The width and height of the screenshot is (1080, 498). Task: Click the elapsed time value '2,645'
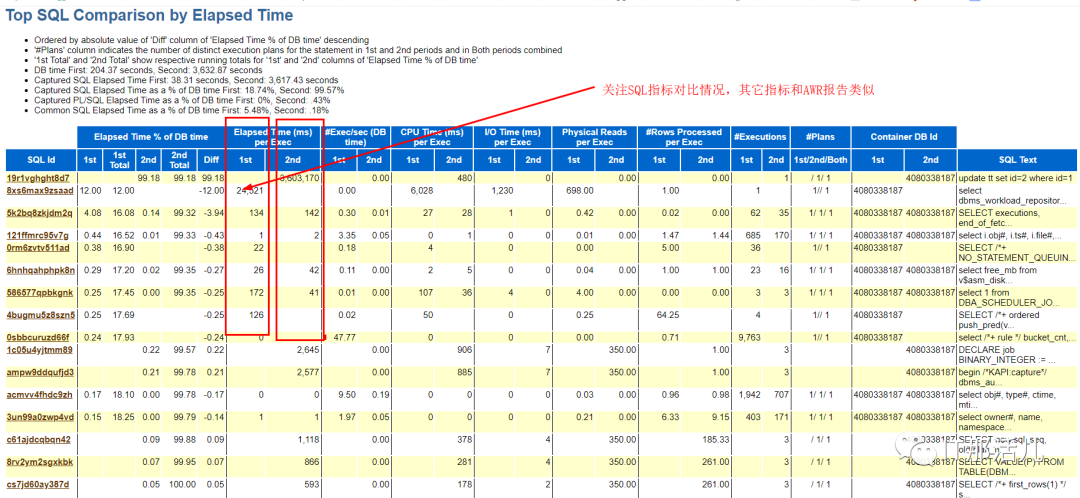pyautogui.click(x=307, y=350)
